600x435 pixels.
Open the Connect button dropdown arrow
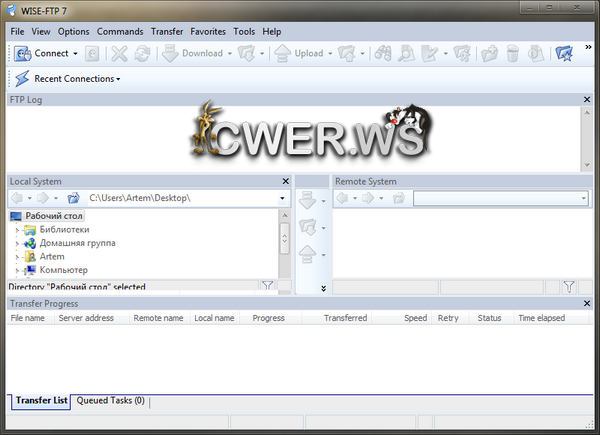75,54
